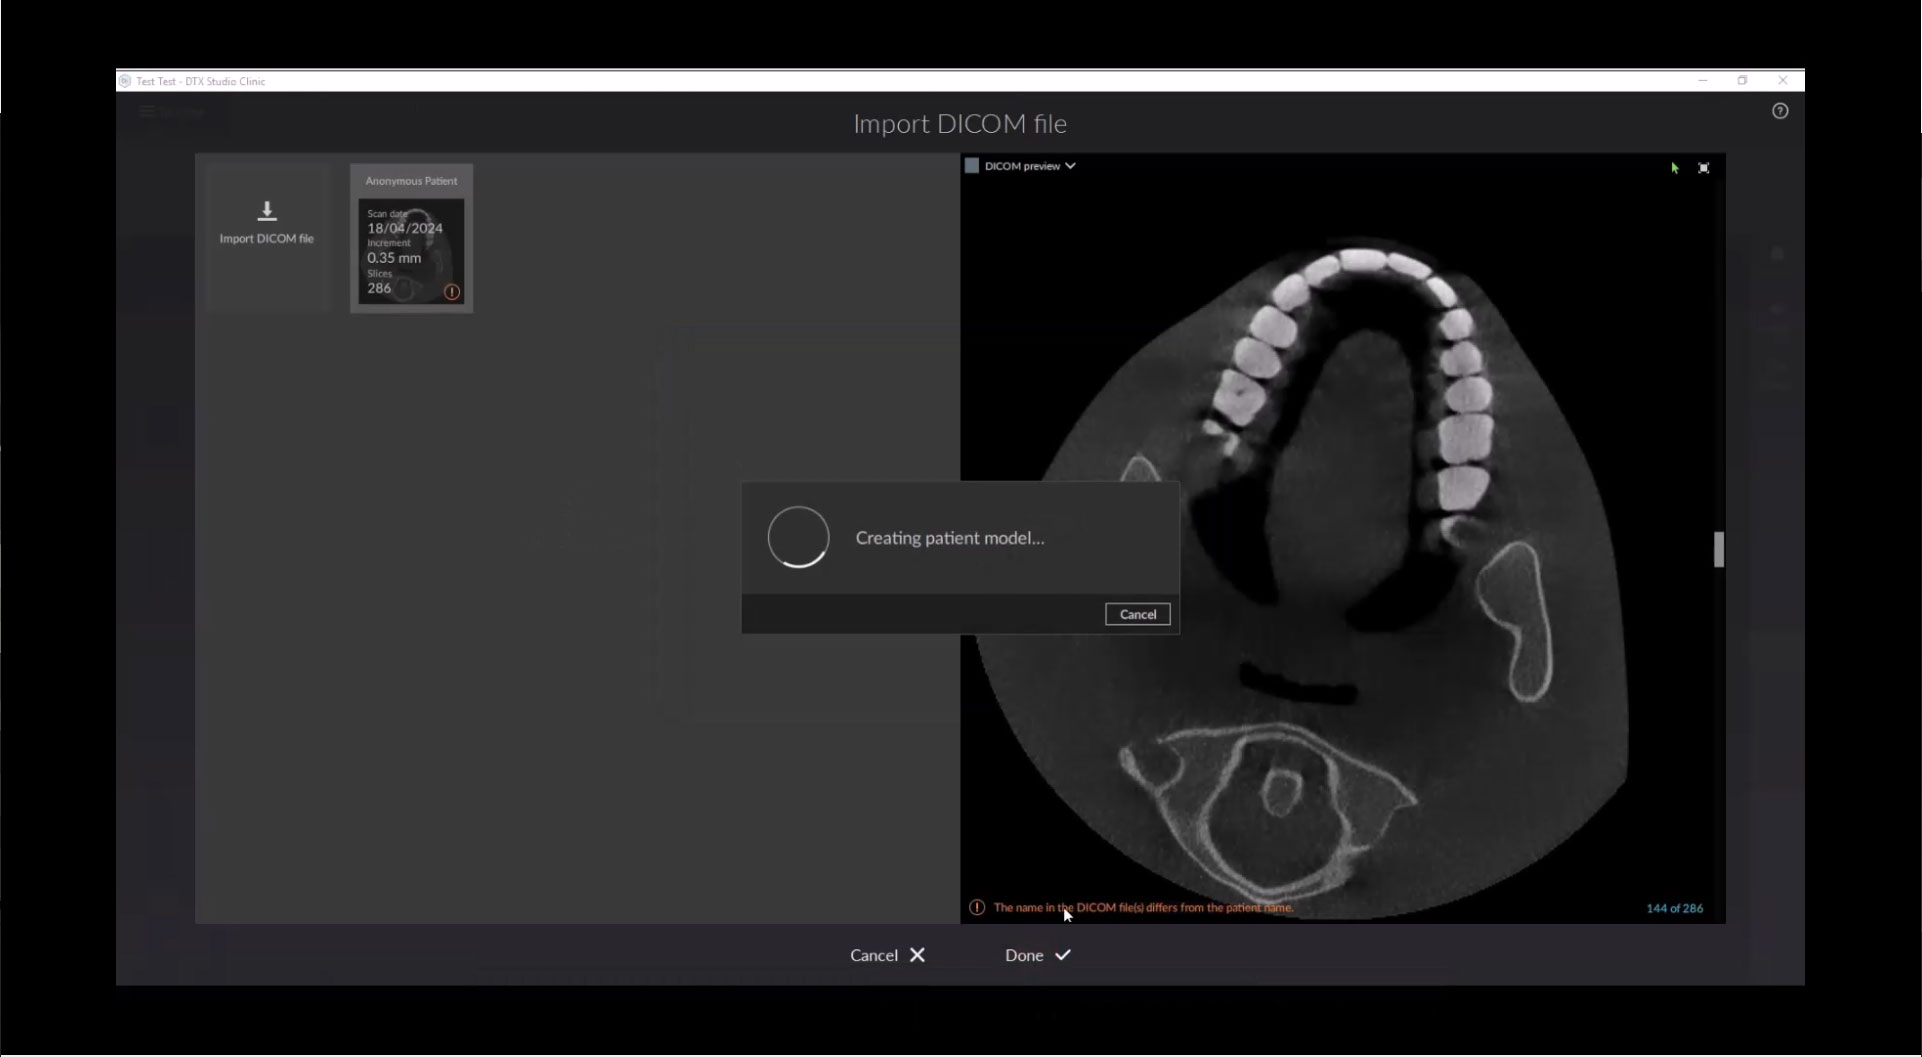Click the '144 of 286' slice counter
1922x1057 pixels.
point(1674,908)
